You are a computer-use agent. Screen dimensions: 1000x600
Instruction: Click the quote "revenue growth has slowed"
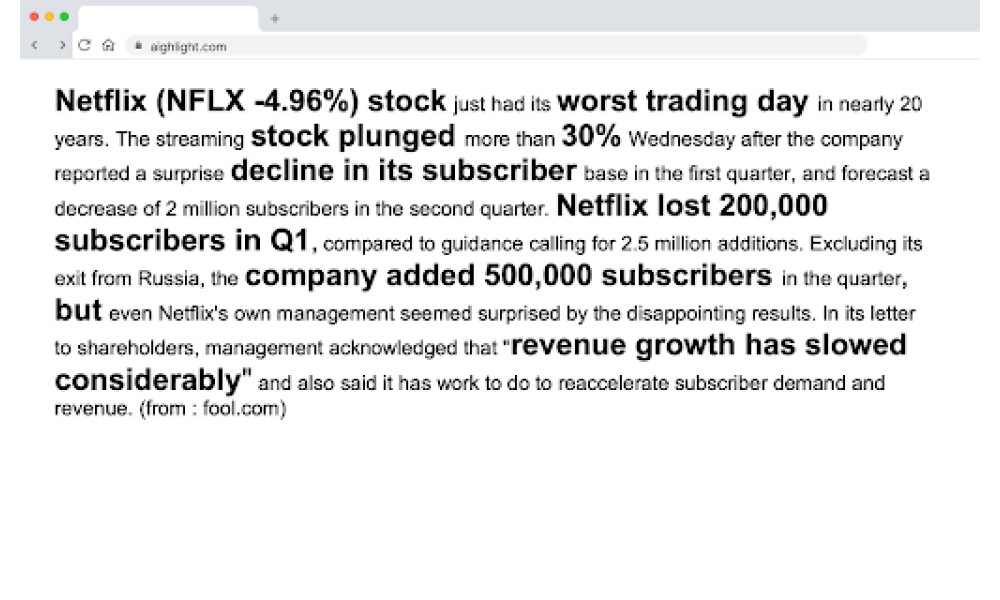point(709,345)
